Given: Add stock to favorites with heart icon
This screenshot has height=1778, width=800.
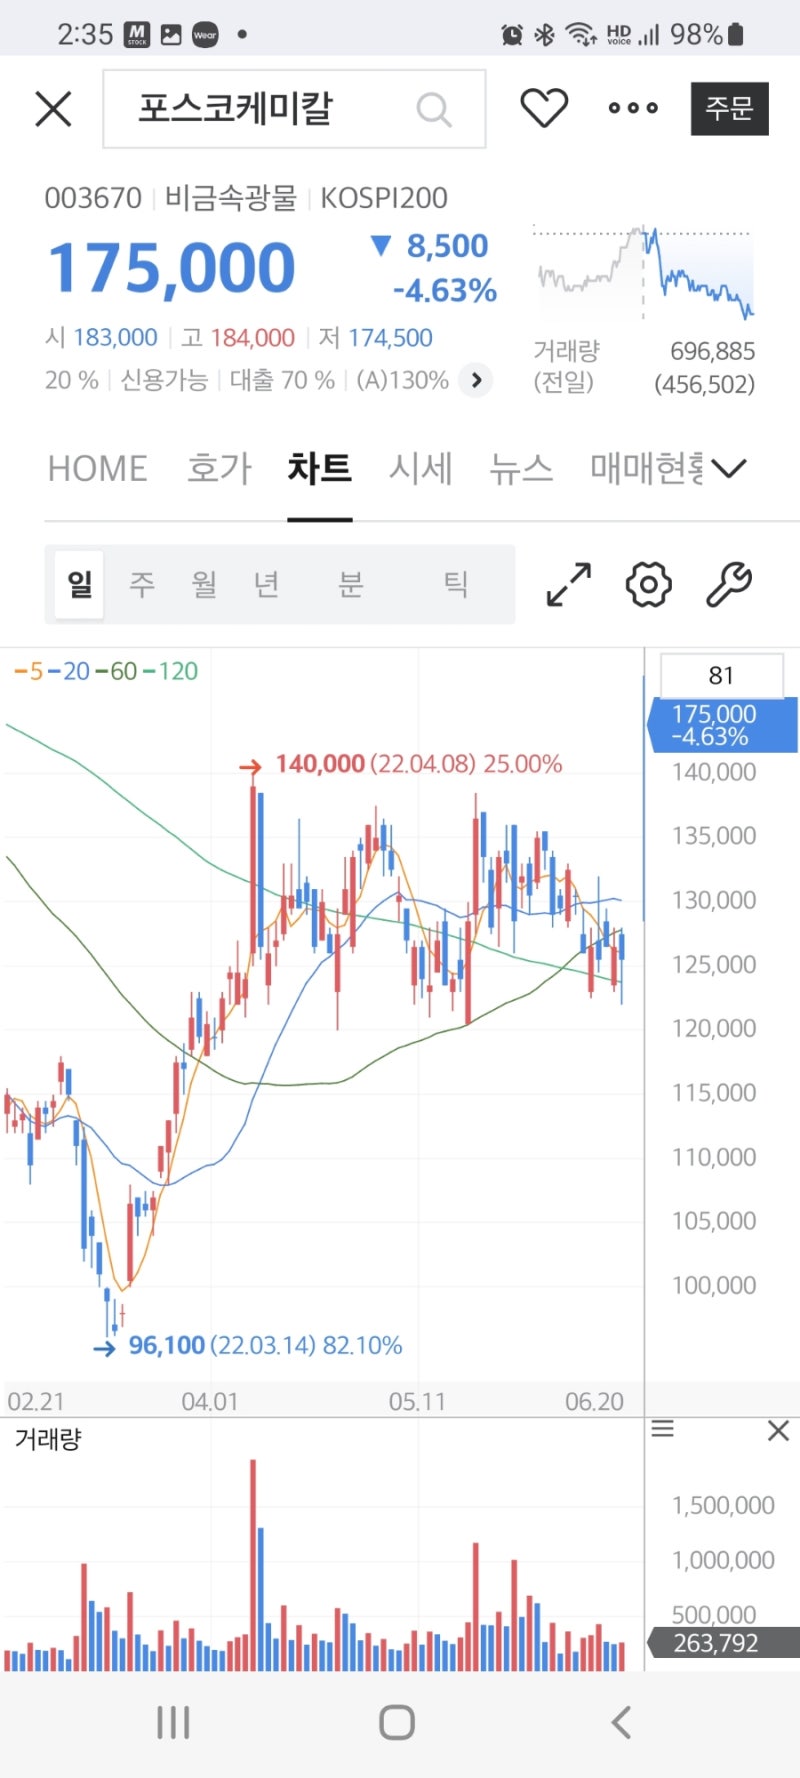Looking at the screenshot, I should click(x=544, y=108).
